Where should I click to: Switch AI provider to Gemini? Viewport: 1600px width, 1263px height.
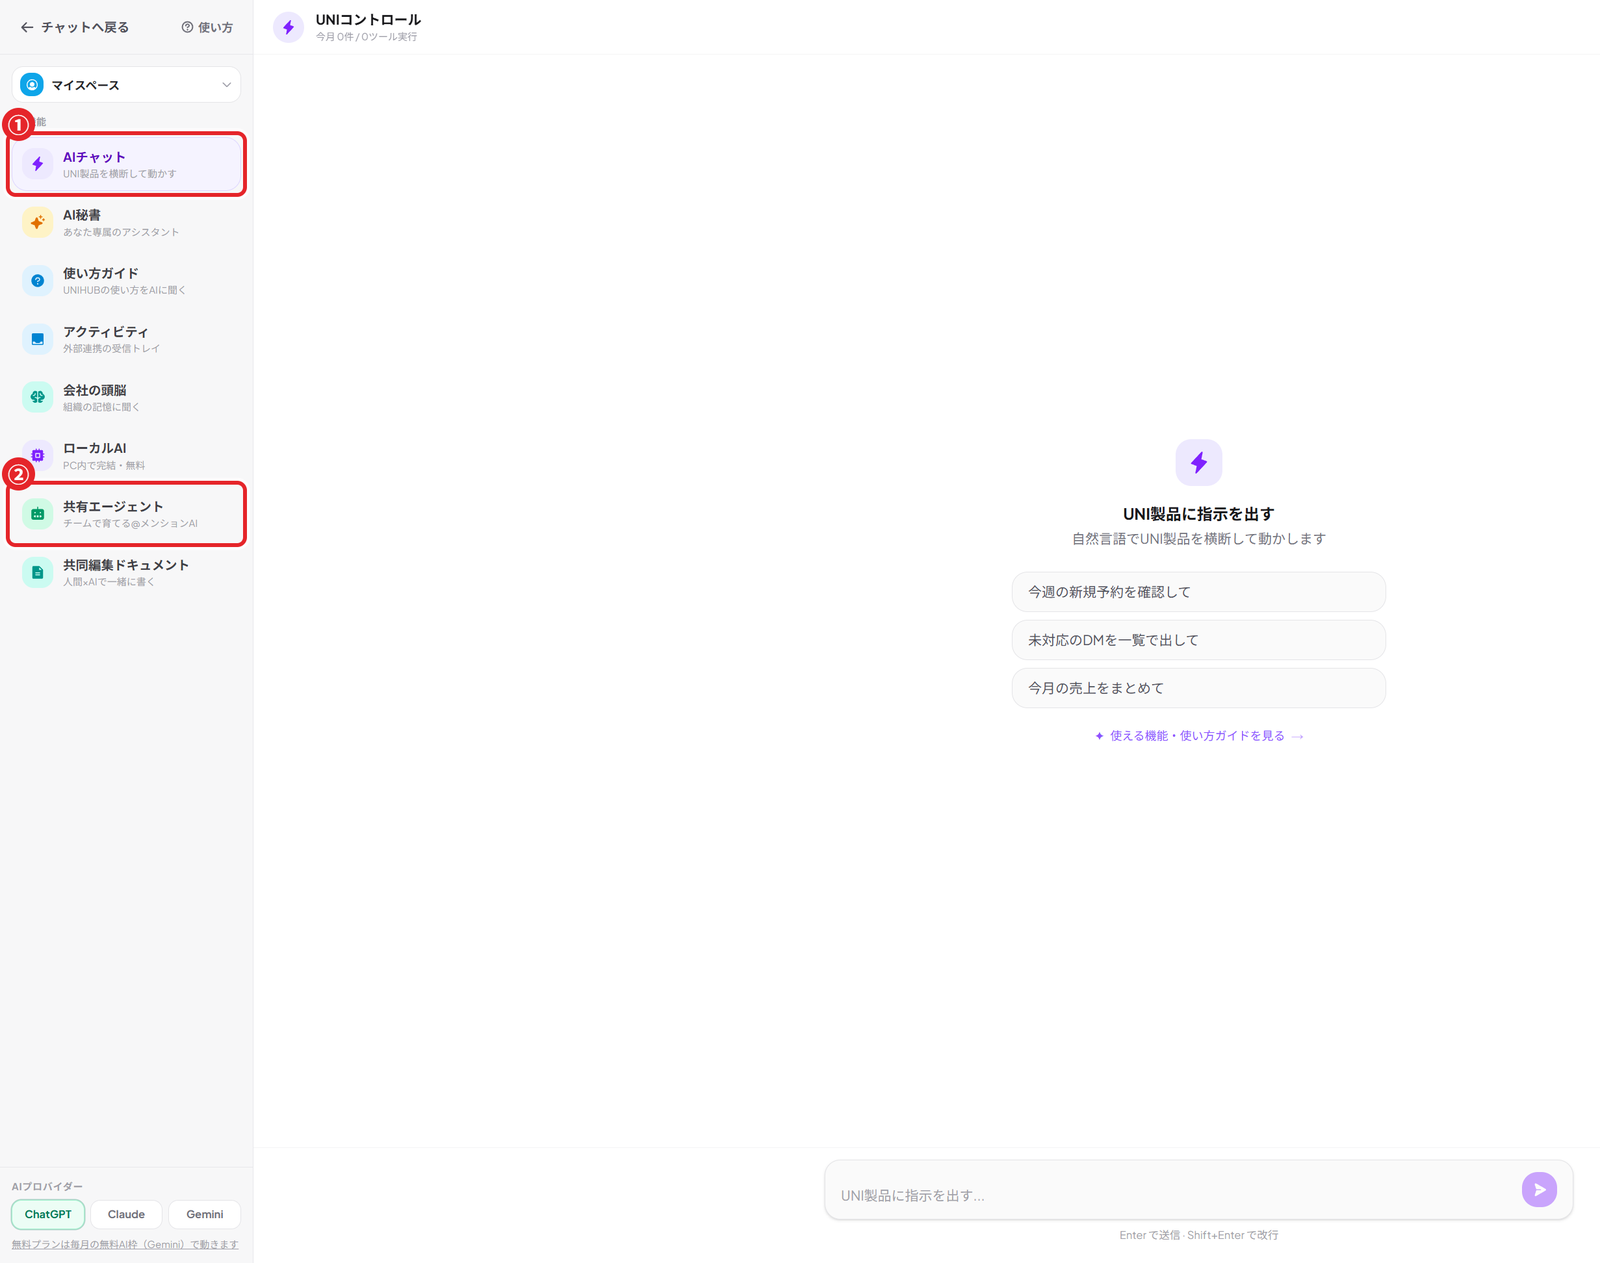coord(205,1214)
